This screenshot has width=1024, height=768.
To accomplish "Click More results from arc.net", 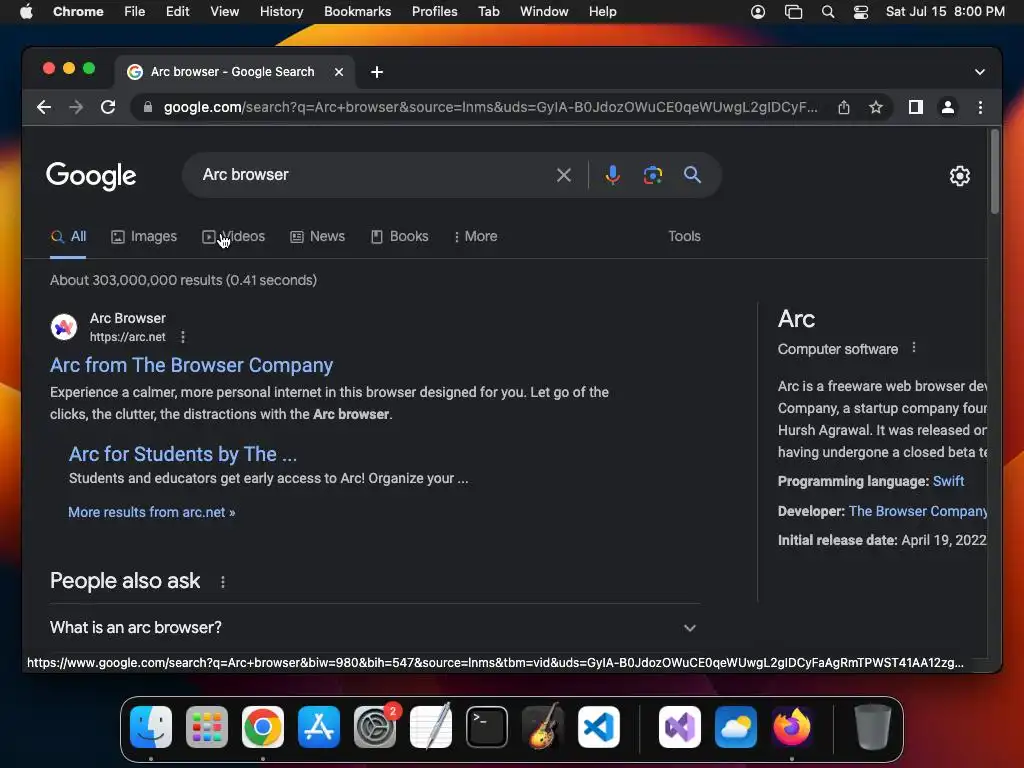I will pyautogui.click(x=152, y=513).
